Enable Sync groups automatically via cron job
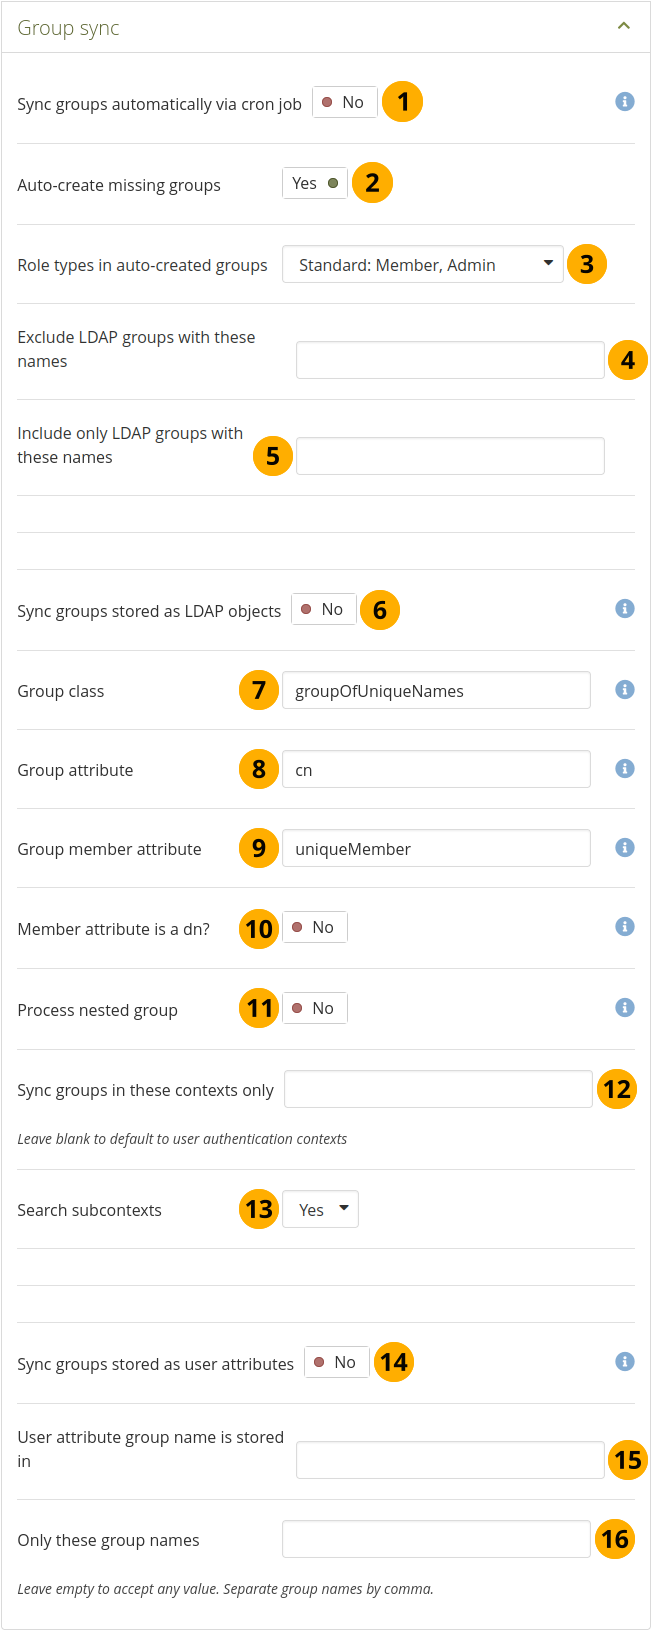Image resolution: width=657 pixels, height=1633 pixels. pos(344,102)
